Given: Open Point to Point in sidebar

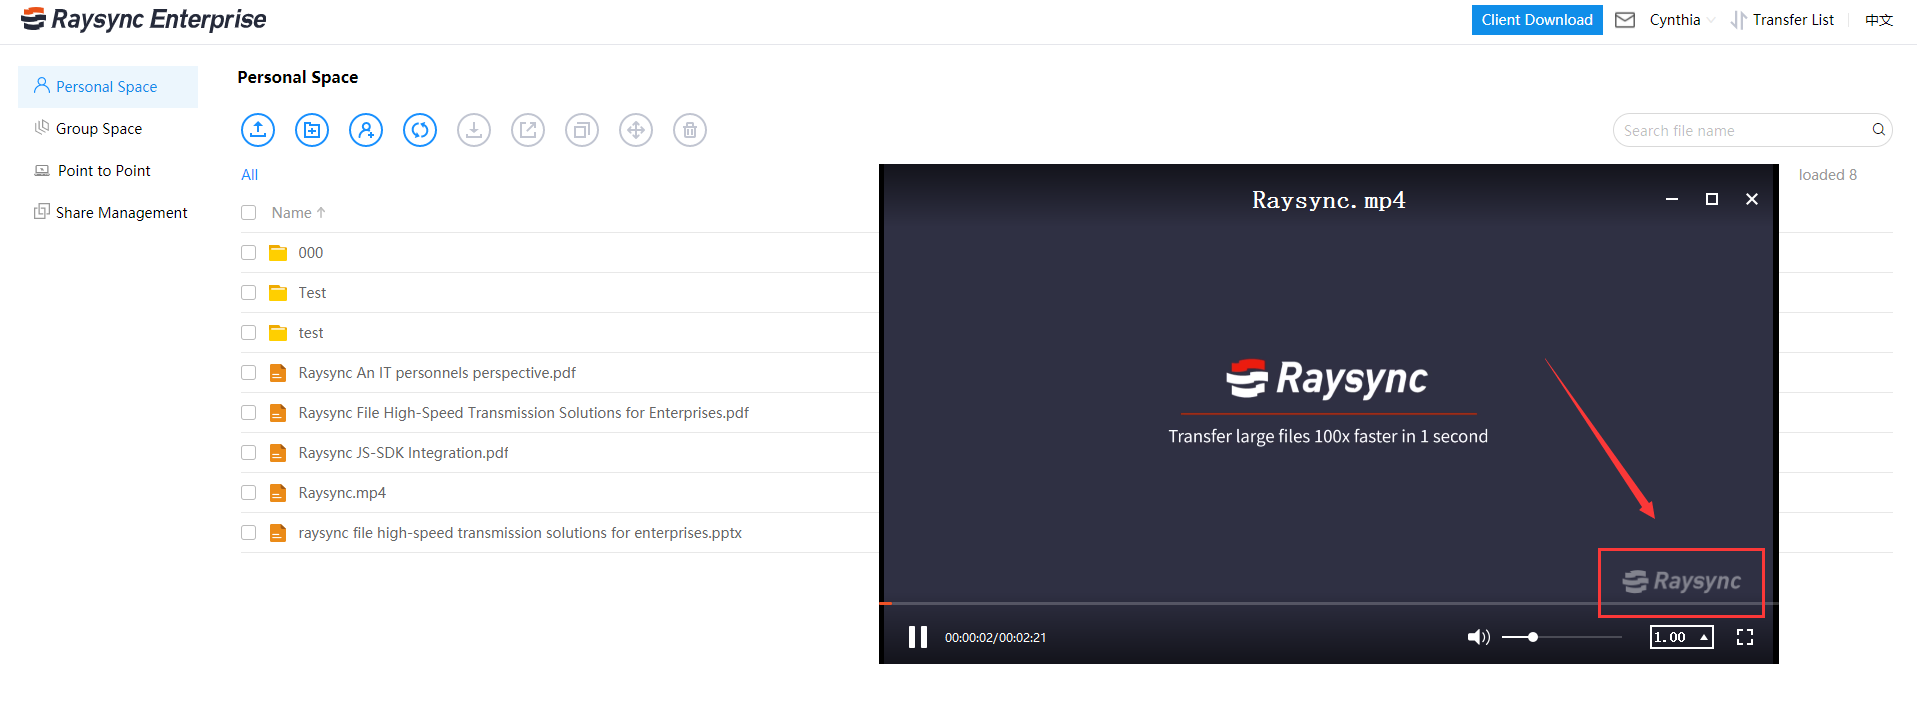Looking at the screenshot, I should click(108, 171).
